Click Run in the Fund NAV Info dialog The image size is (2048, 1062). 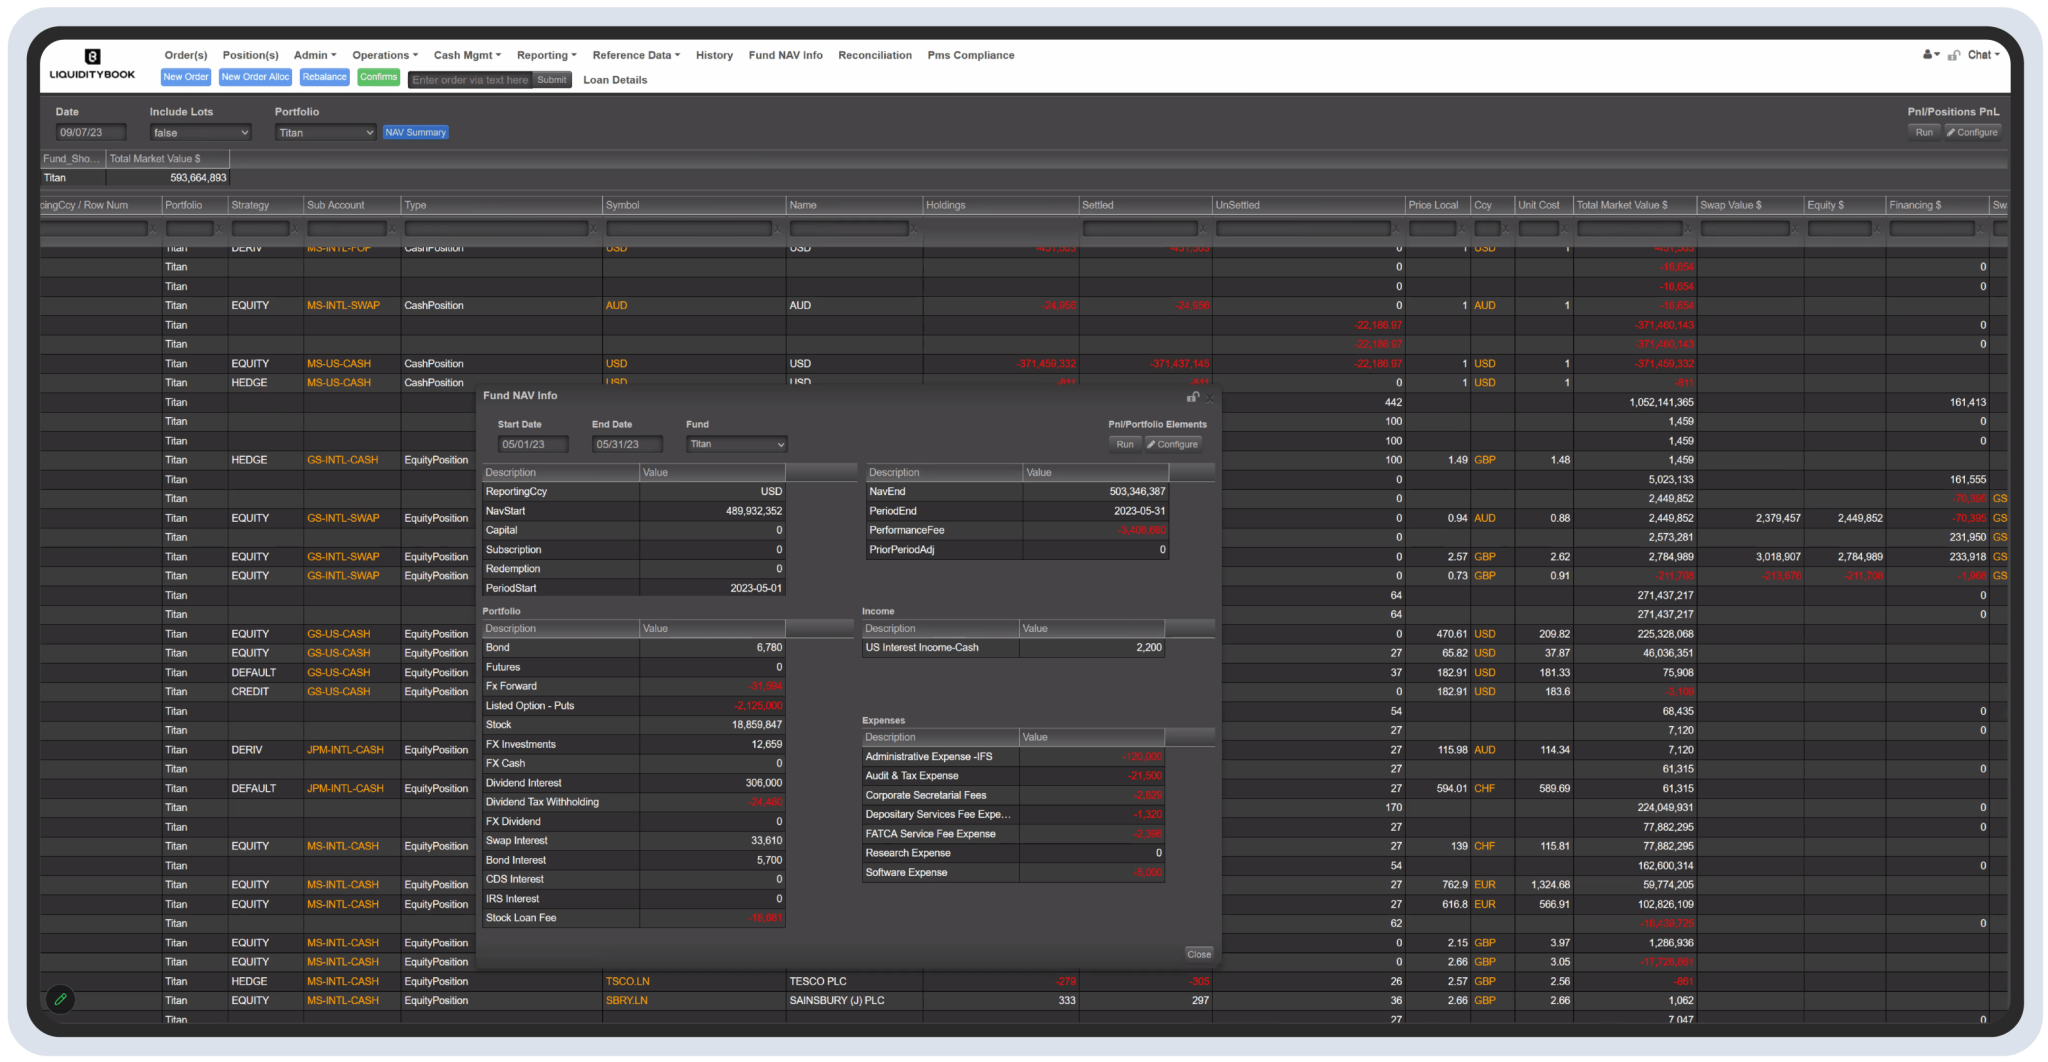click(x=1124, y=444)
